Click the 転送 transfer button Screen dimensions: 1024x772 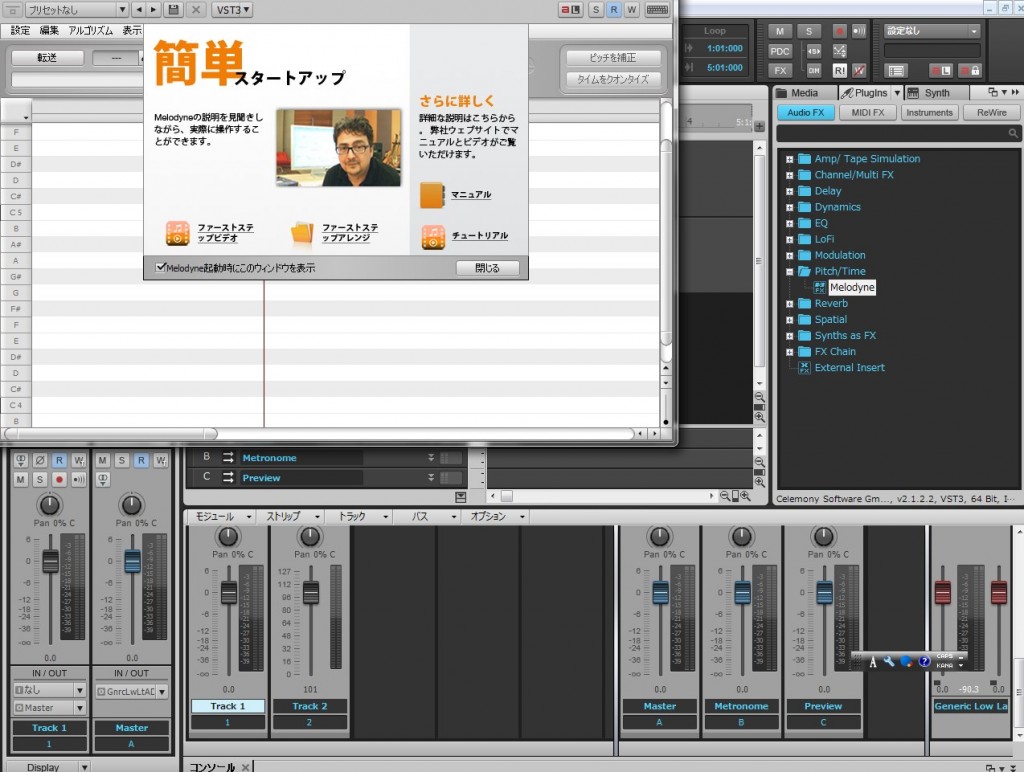[47, 57]
